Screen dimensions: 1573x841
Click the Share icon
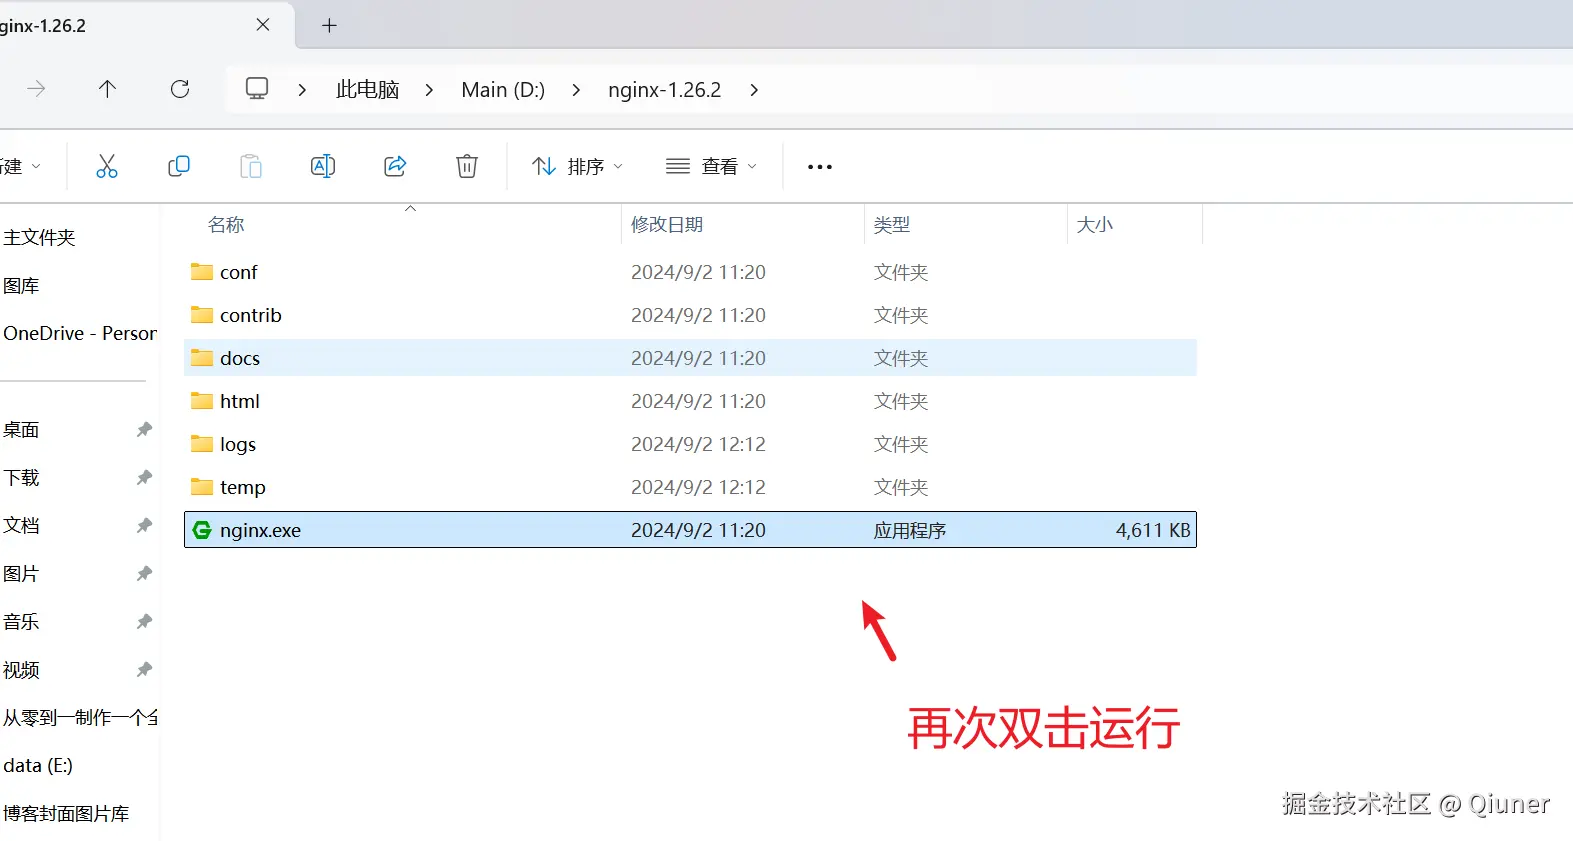(x=395, y=166)
